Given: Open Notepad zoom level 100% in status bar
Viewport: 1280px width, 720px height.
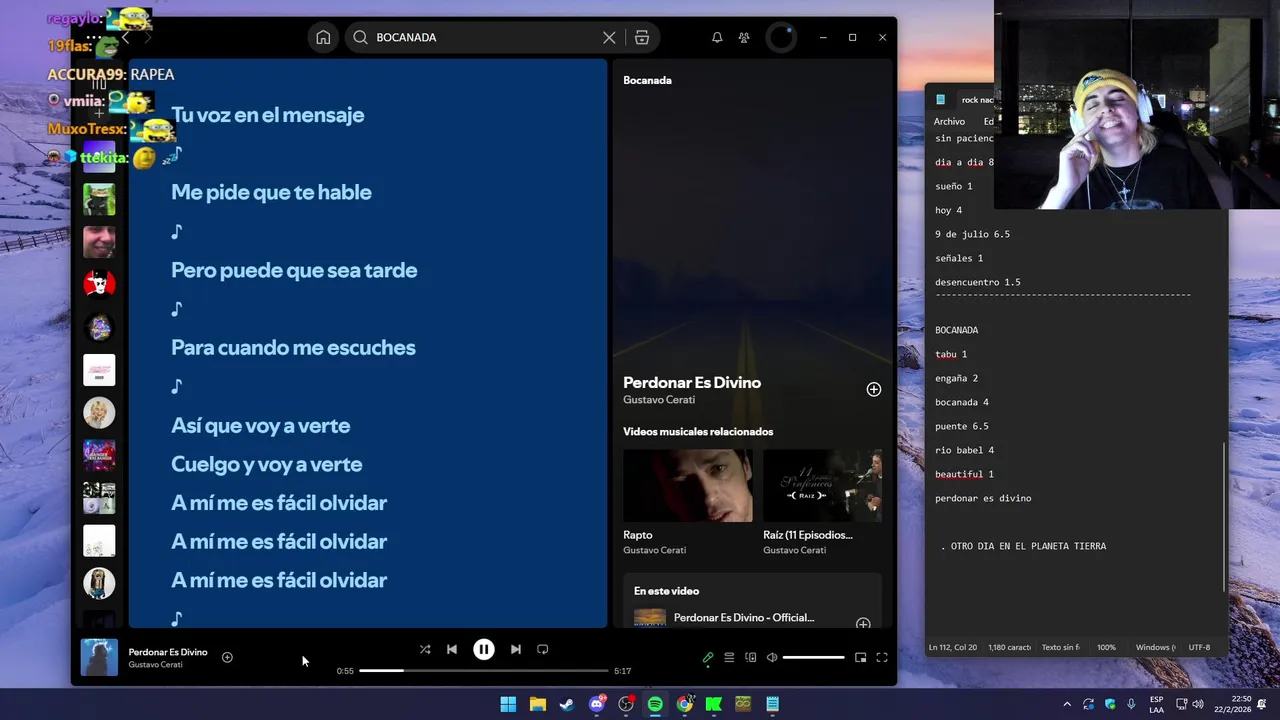Looking at the screenshot, I should point(1106,647).
